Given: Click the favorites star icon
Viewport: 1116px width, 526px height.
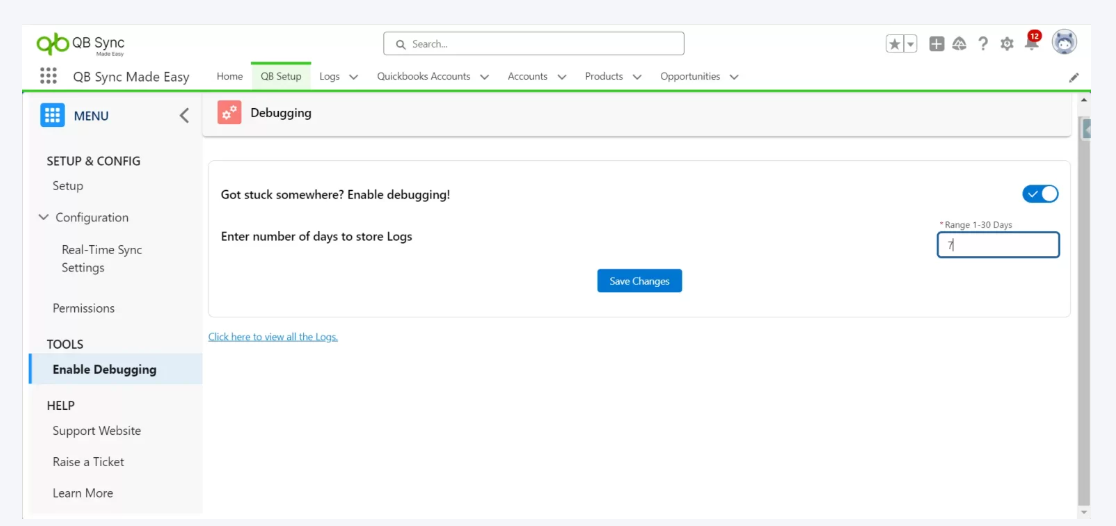Looking at the screenshot, I should click(895, 44).
